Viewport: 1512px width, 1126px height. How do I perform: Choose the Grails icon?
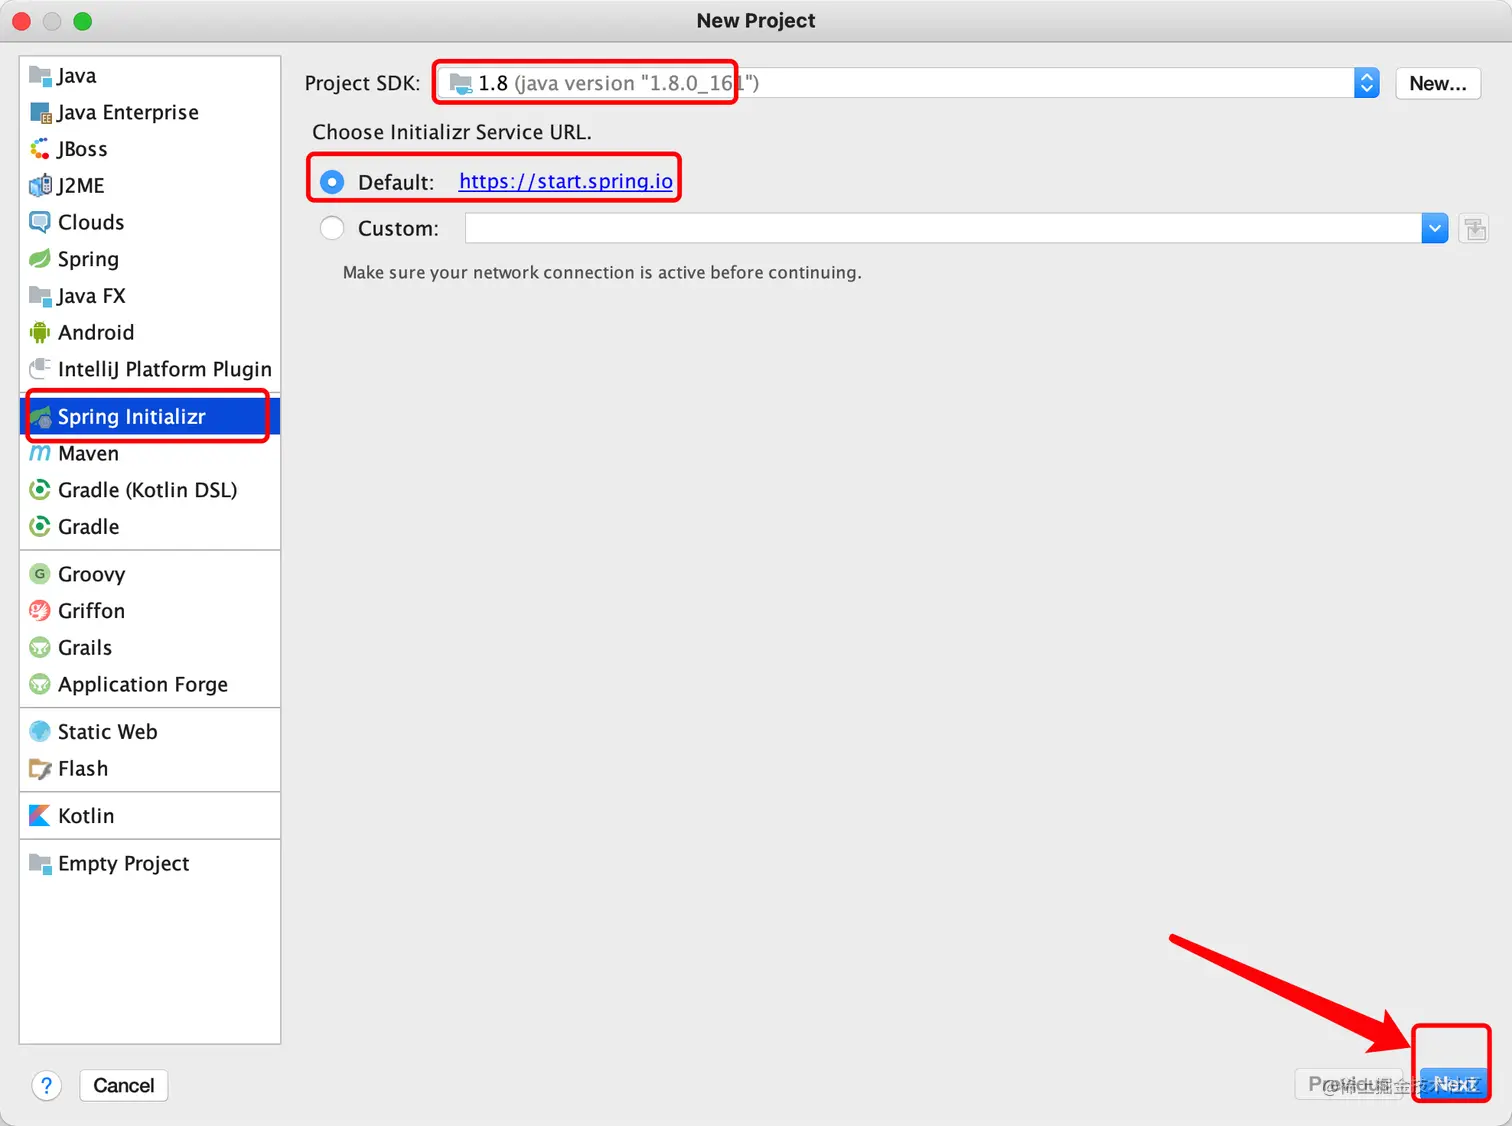[x=40, y=648]
